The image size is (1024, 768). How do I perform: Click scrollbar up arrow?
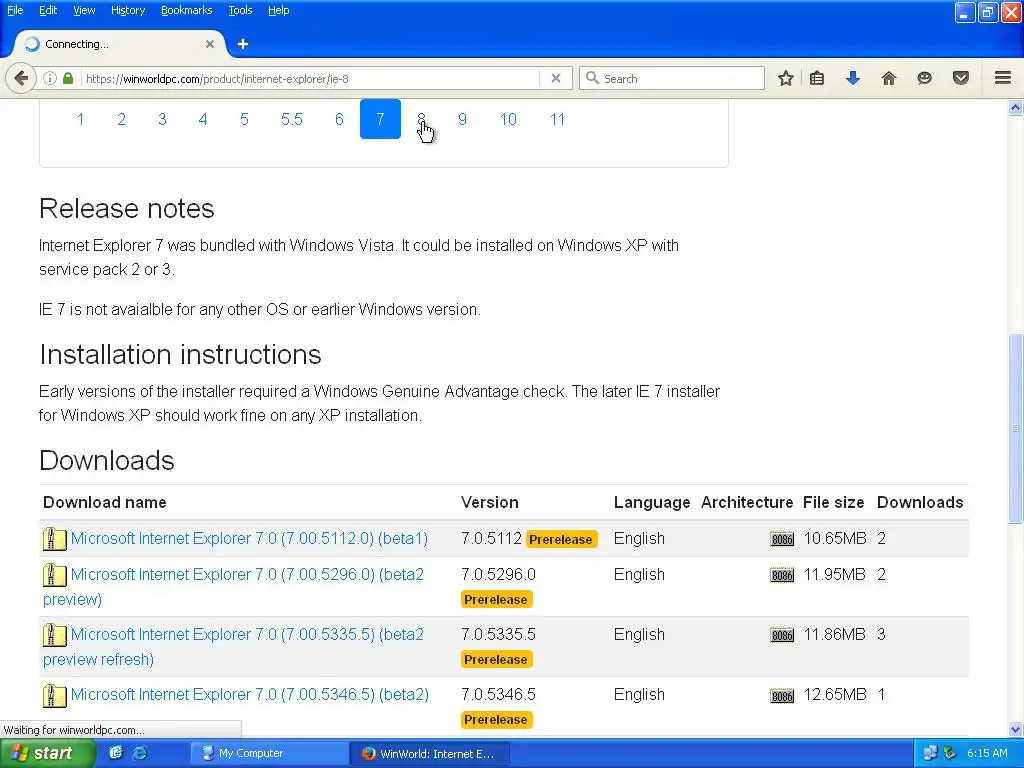coord(1016,108)
